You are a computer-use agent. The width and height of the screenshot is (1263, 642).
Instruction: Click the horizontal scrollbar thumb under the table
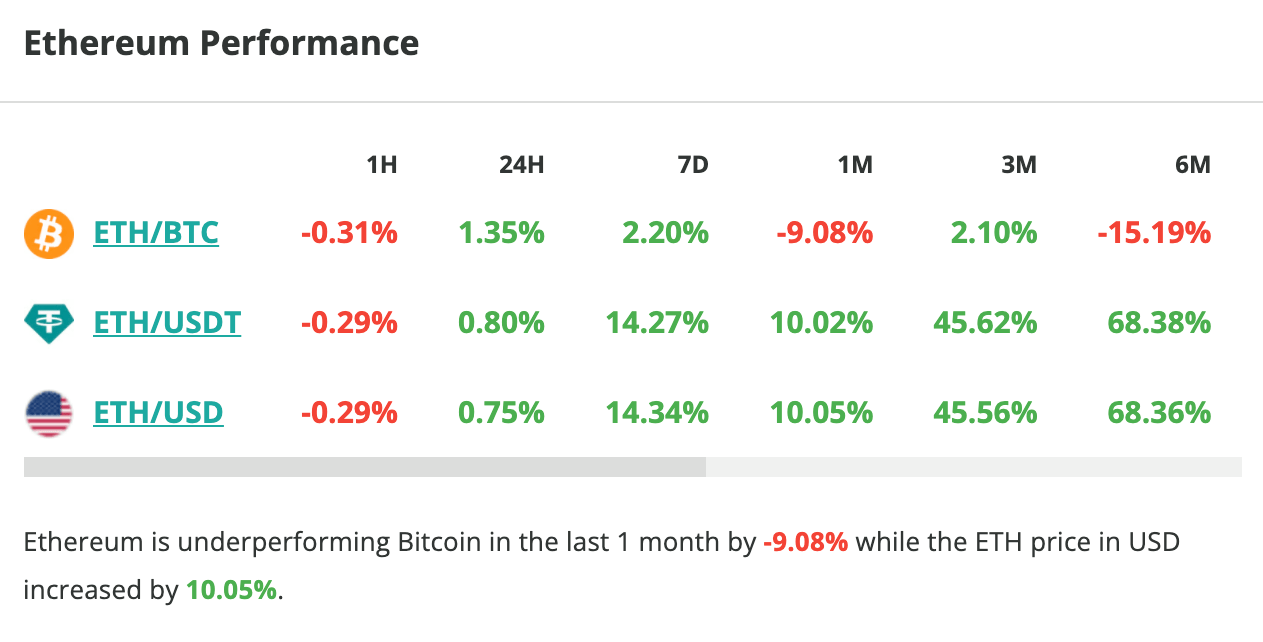(x=365, y=467)
